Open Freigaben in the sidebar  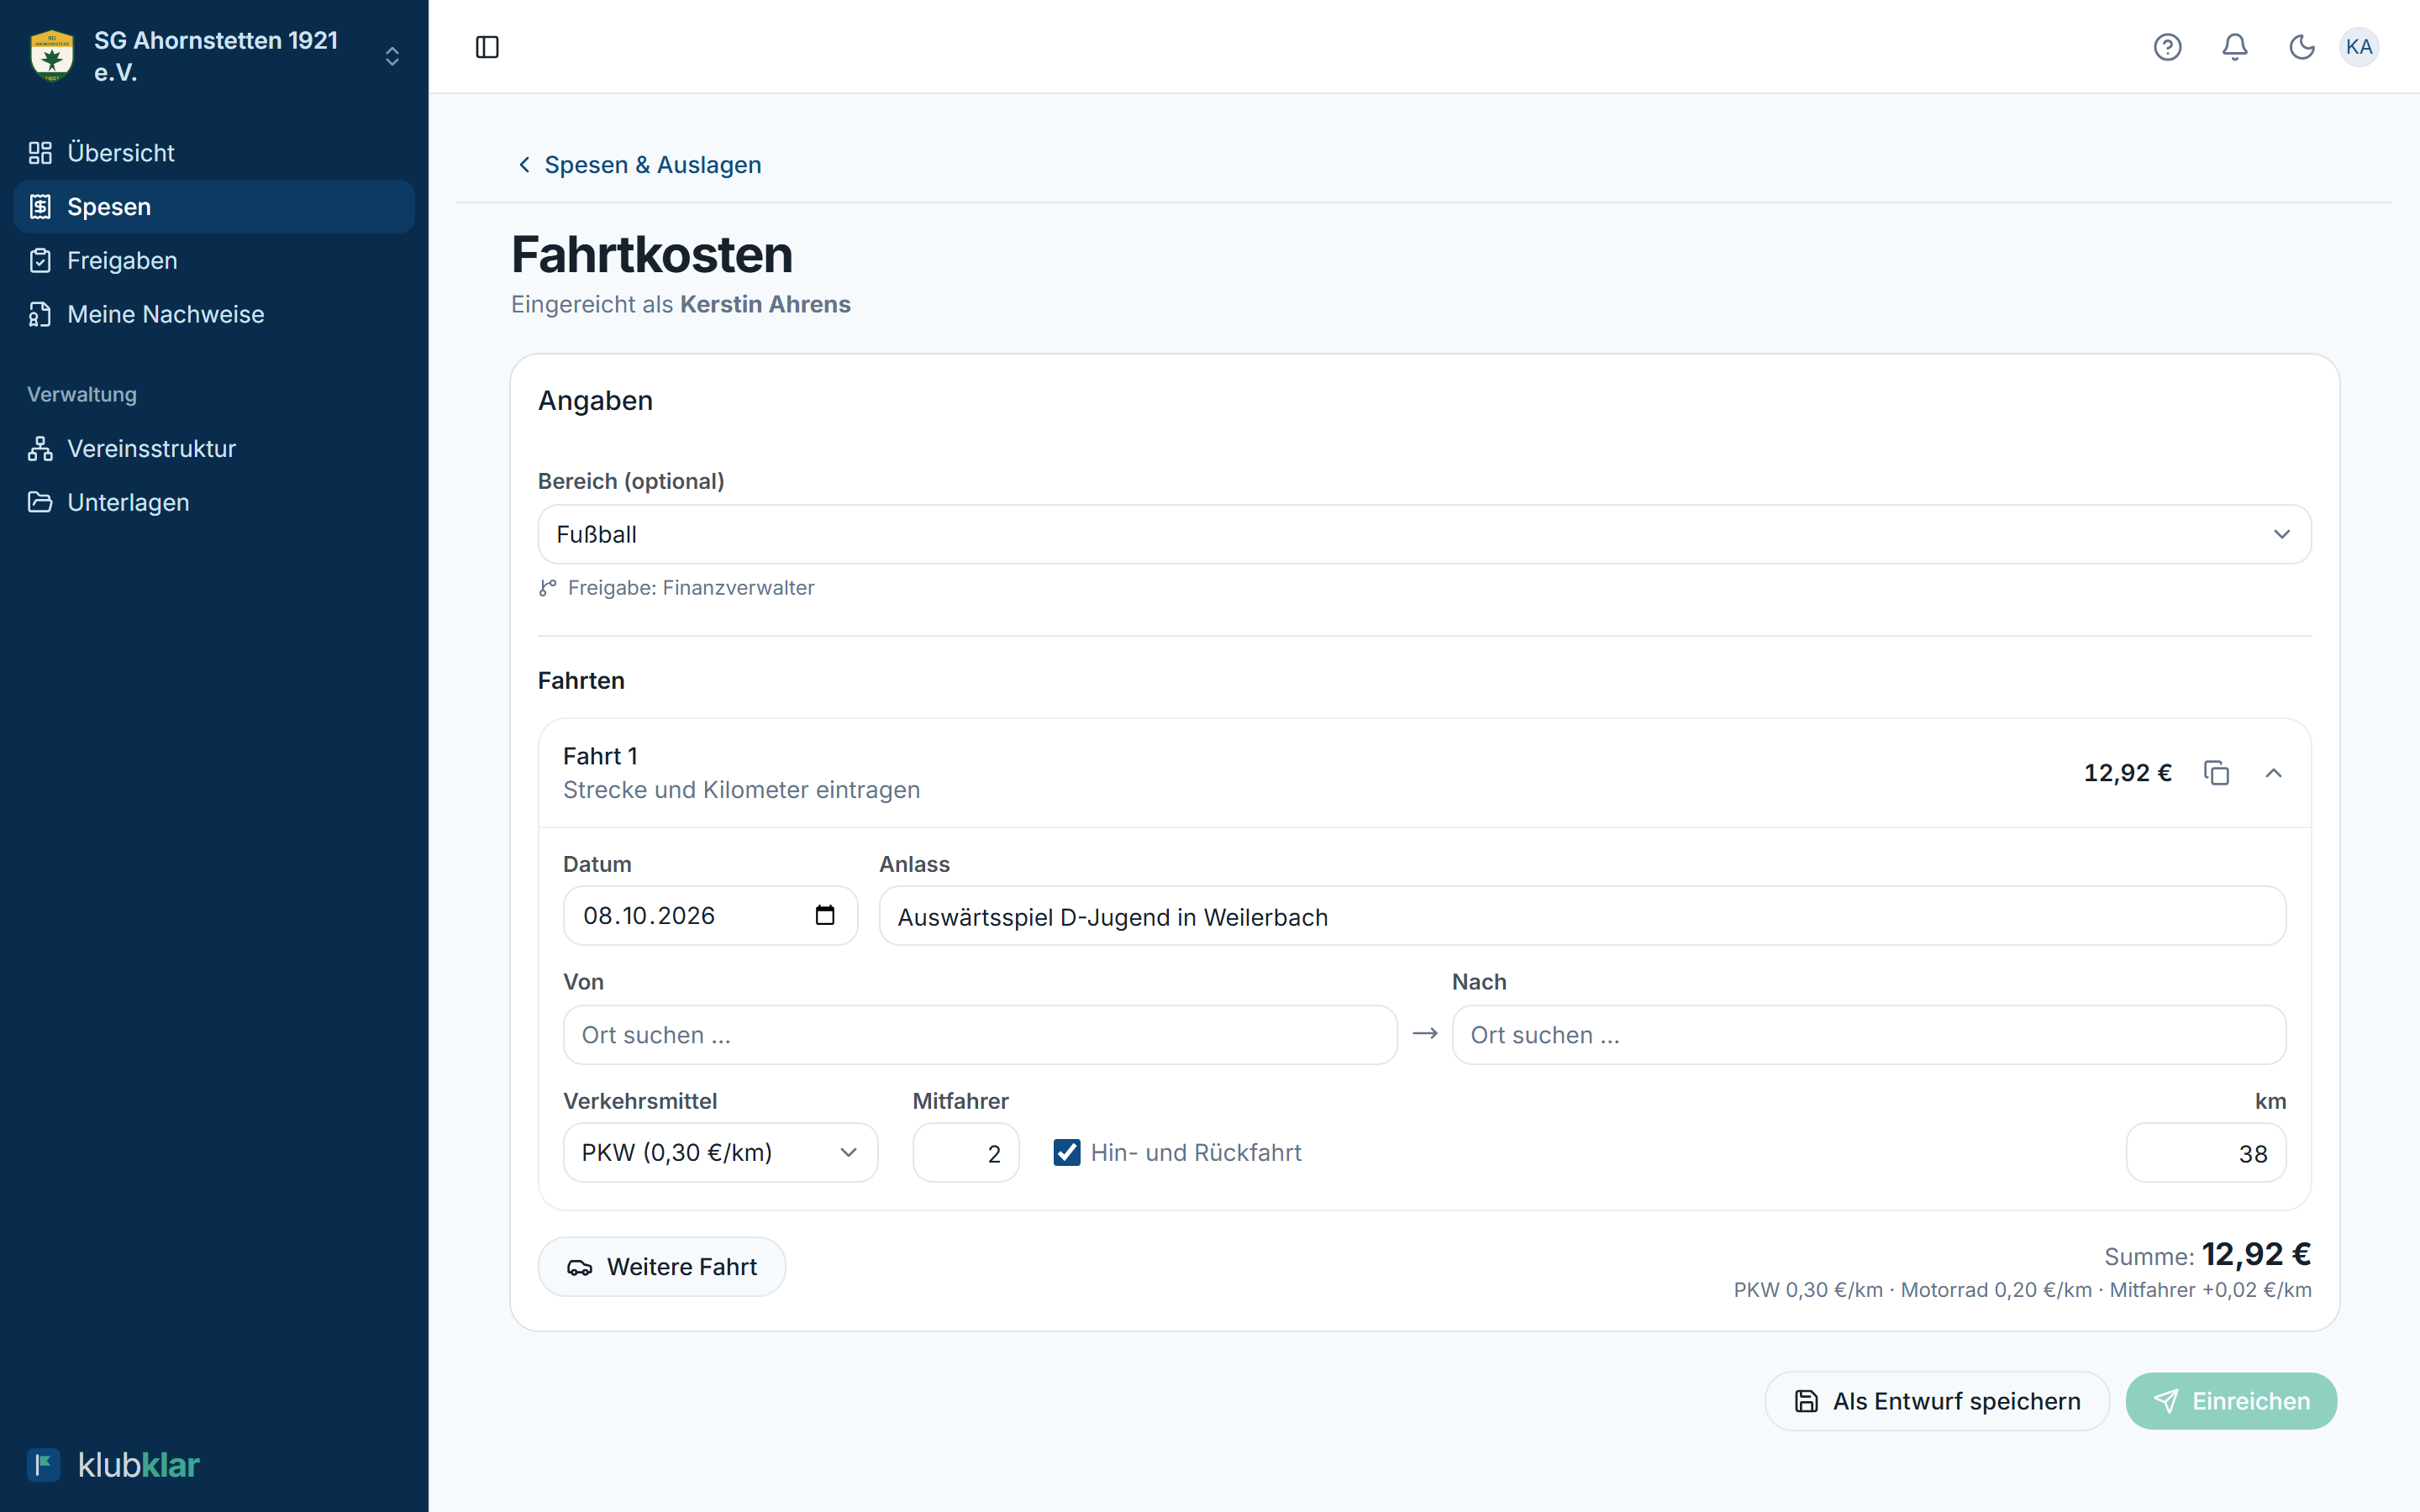(x=214, y=261)
